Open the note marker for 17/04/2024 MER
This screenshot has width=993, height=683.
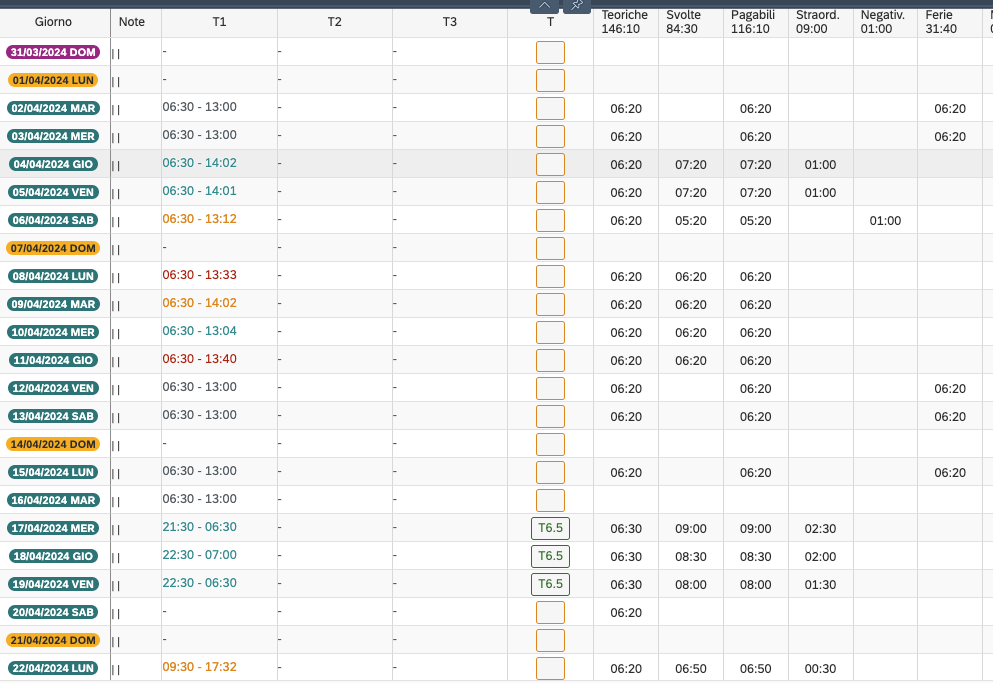coord(116,530)
